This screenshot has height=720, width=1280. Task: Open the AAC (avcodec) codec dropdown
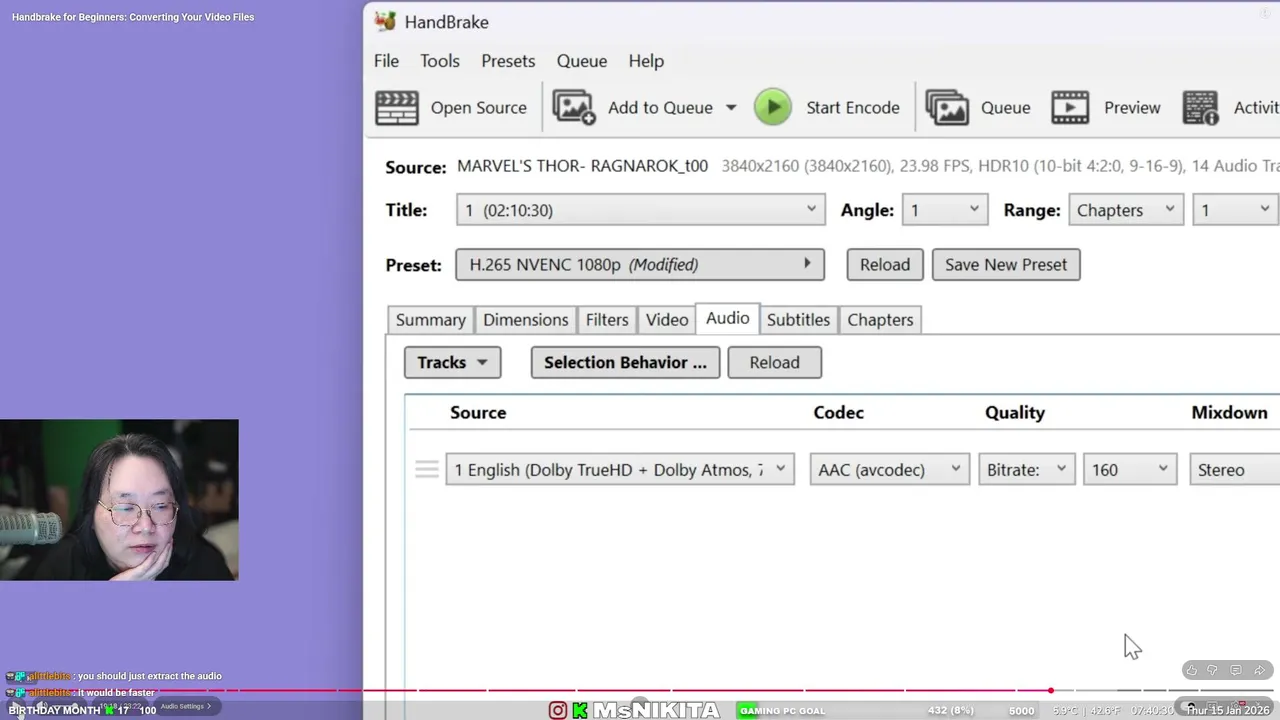pos(890,470)
